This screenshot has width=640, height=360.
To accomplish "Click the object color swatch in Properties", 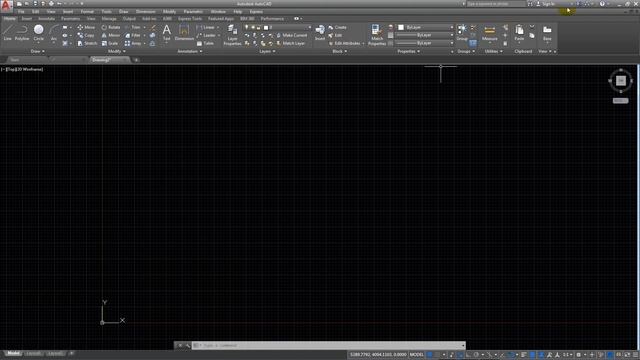I will (x=401, y=27).
